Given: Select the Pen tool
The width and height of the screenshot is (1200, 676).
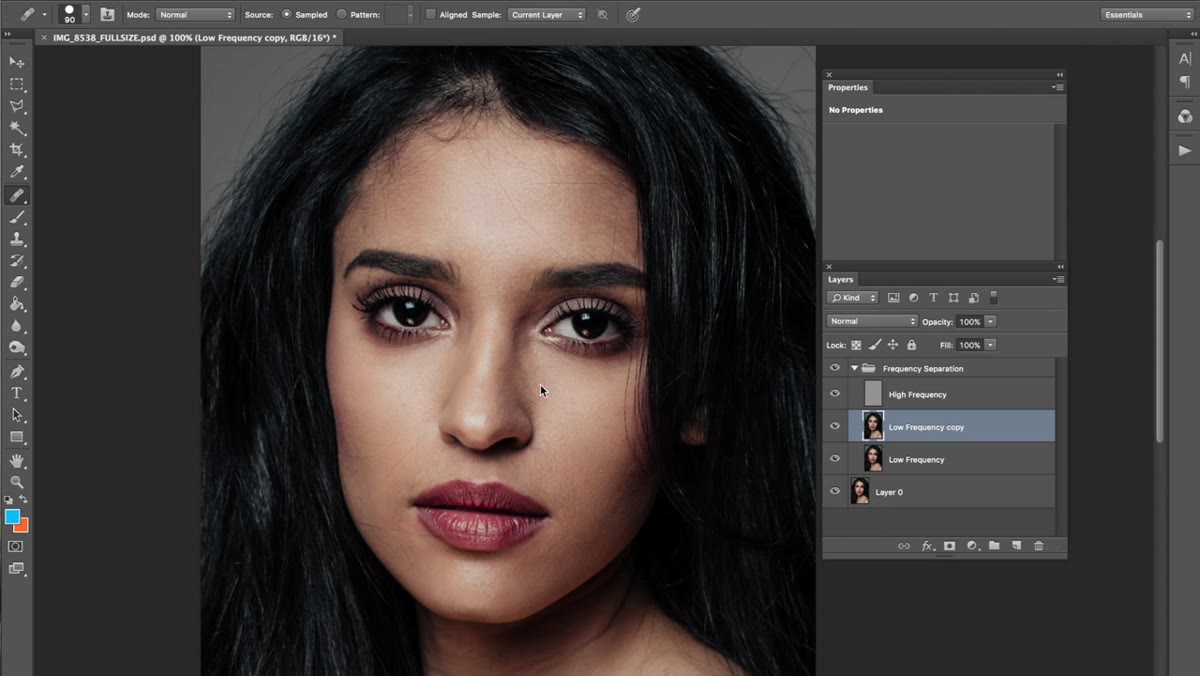Looking at the screenshot, I should pos(17,372).
